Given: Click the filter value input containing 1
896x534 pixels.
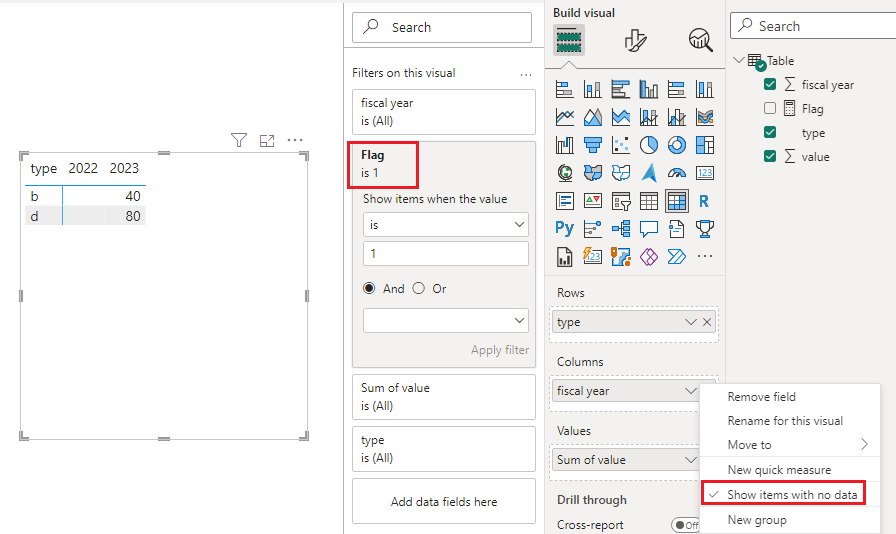Looking at the screenshot, I should (x=446, y=253).
